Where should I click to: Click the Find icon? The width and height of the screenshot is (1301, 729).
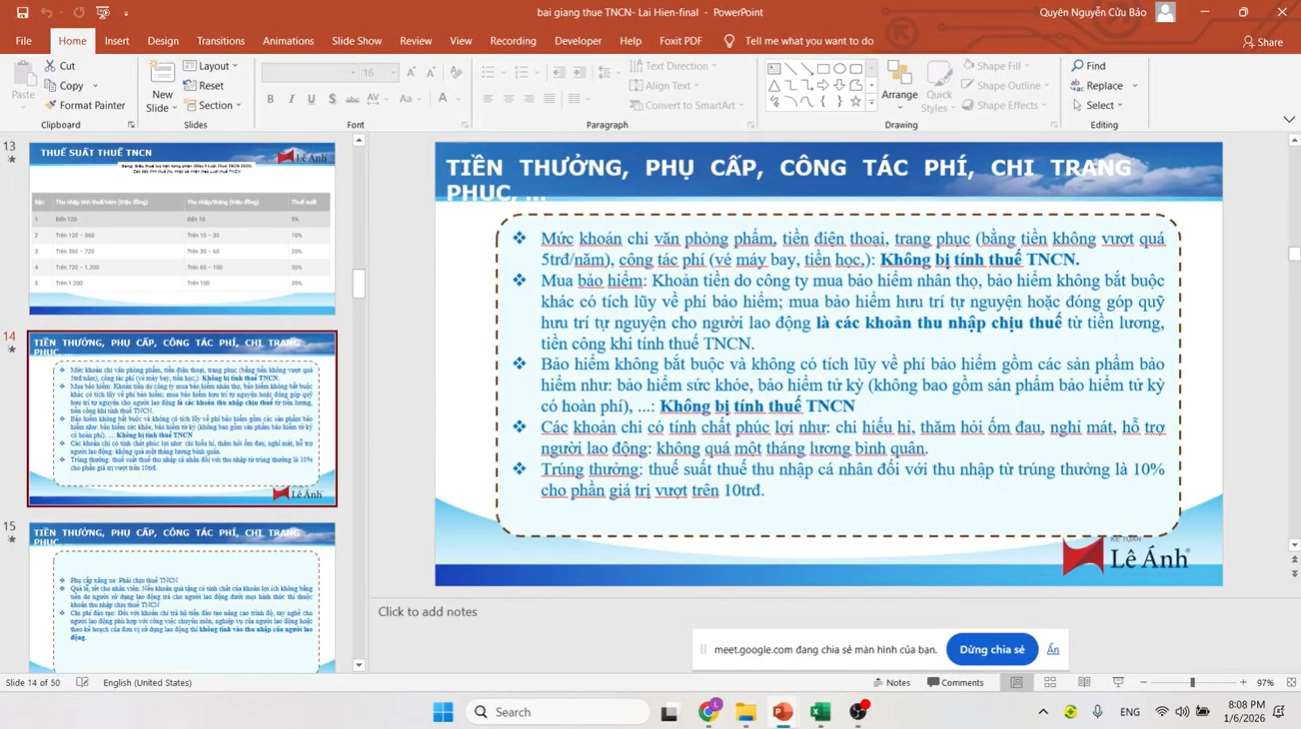1088,65
